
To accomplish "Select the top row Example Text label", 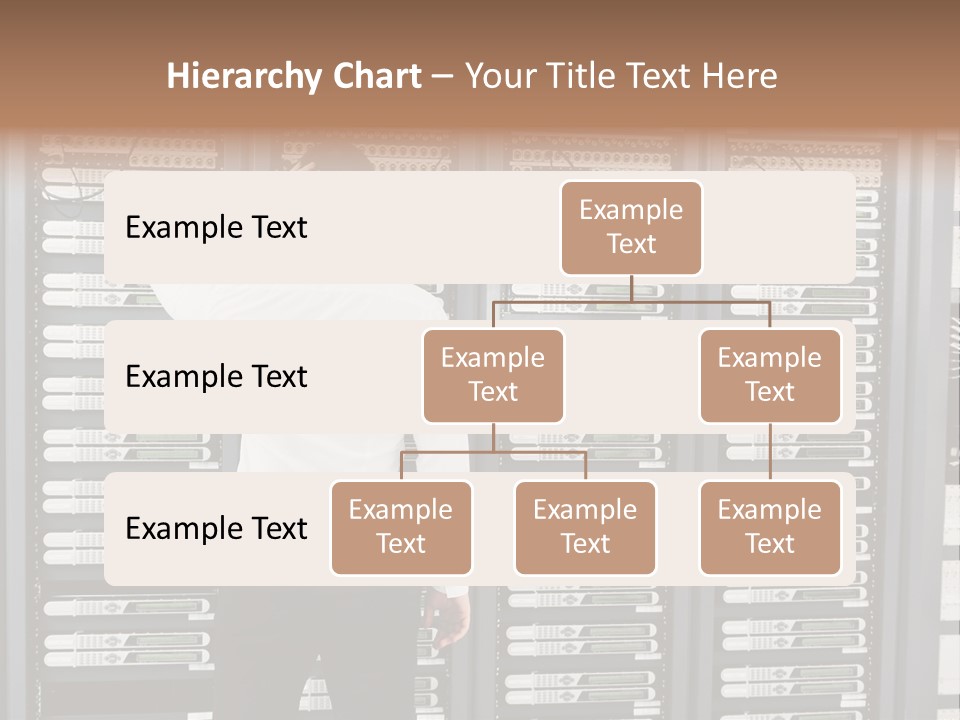I will pyautogui.click(x=216, y=228).
